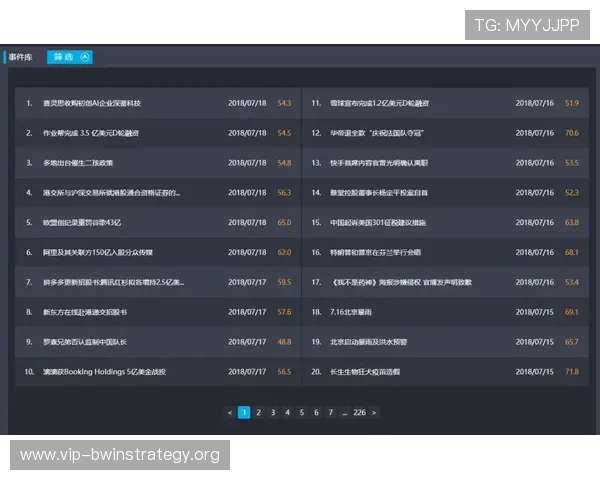600x480 pixels.
Task: Click the 65.7 score of row 19
Action: click(x=572, y=342)
